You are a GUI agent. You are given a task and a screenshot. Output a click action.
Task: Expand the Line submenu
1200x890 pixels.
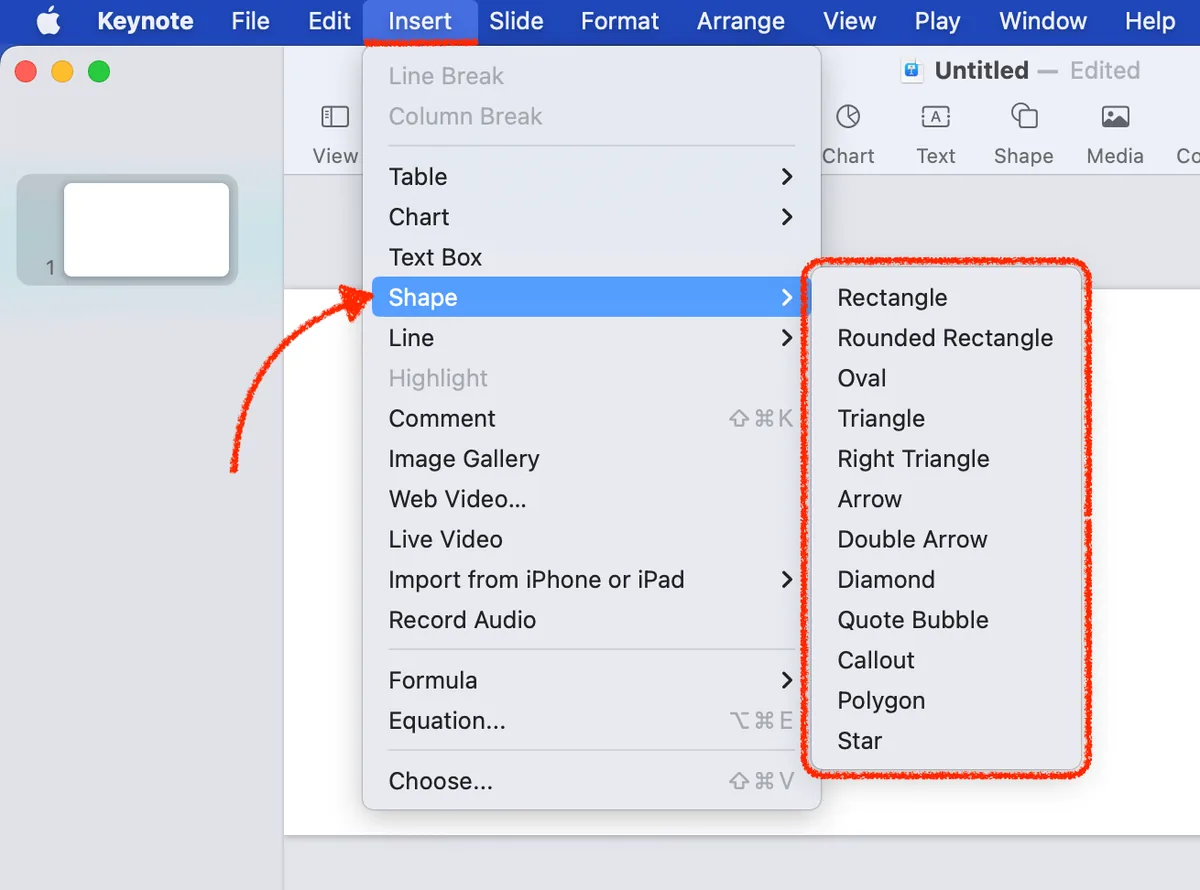(591, 338)
